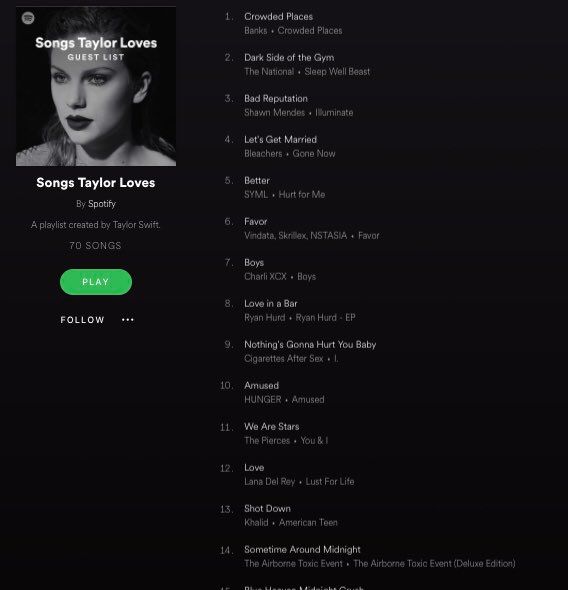
Task: Select track Amused by HUNGER
Action: coord(261,386)
